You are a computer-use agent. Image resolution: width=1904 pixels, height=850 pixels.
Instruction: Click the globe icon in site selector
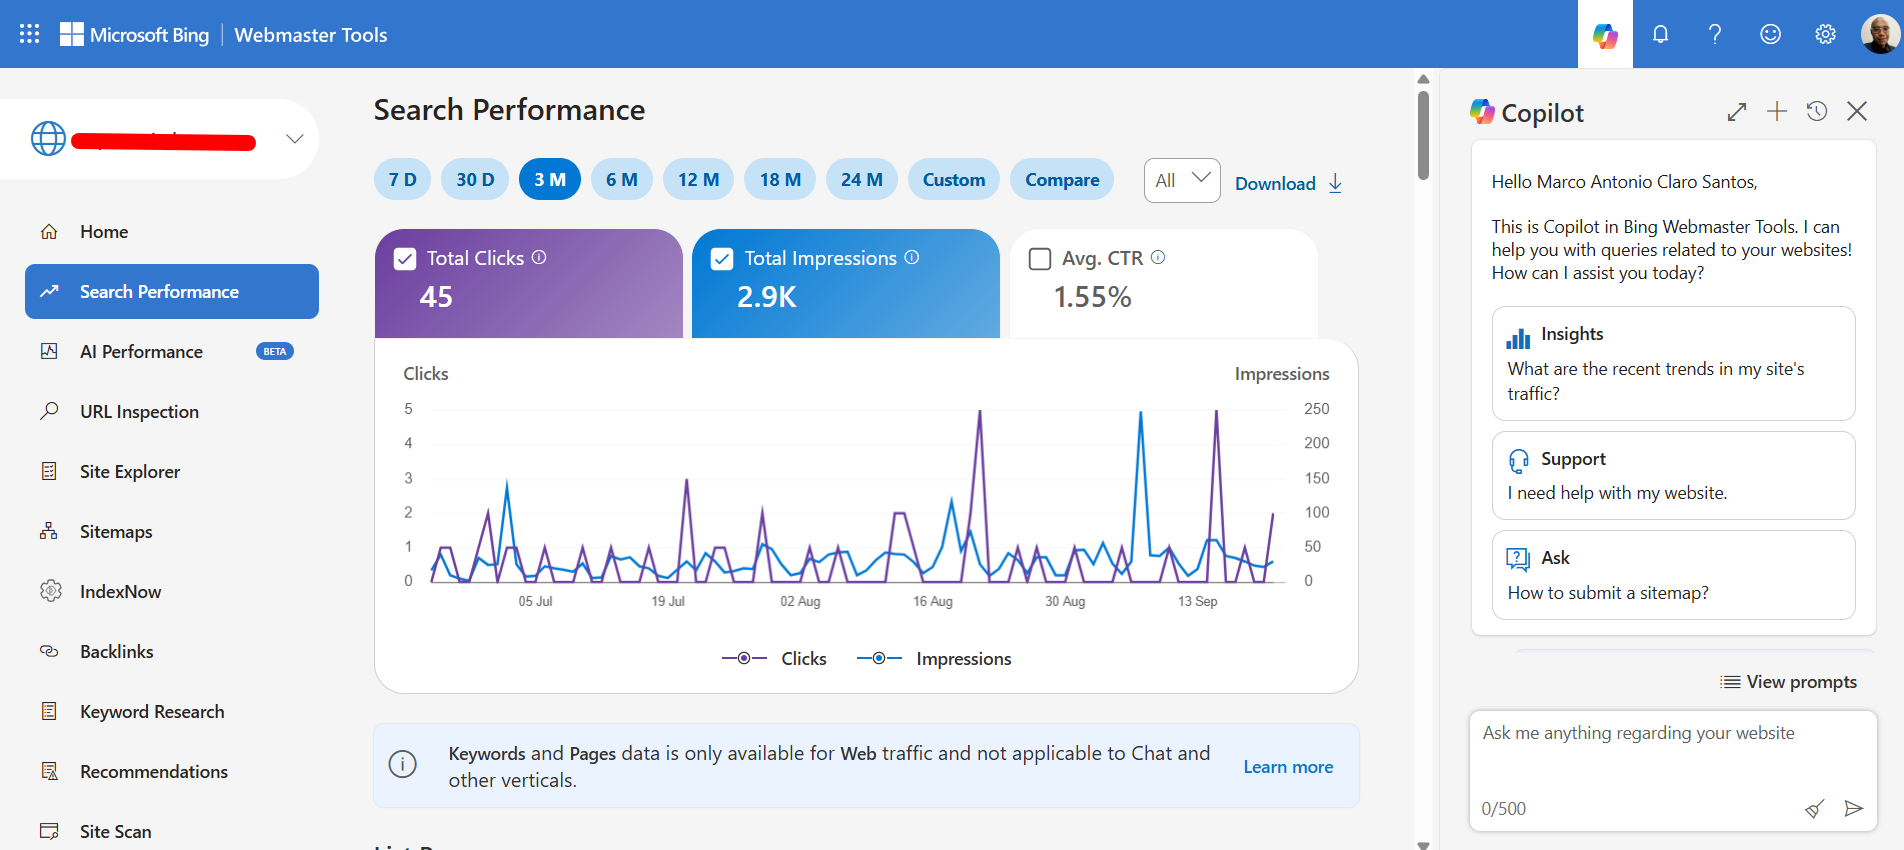coord(48,139)
